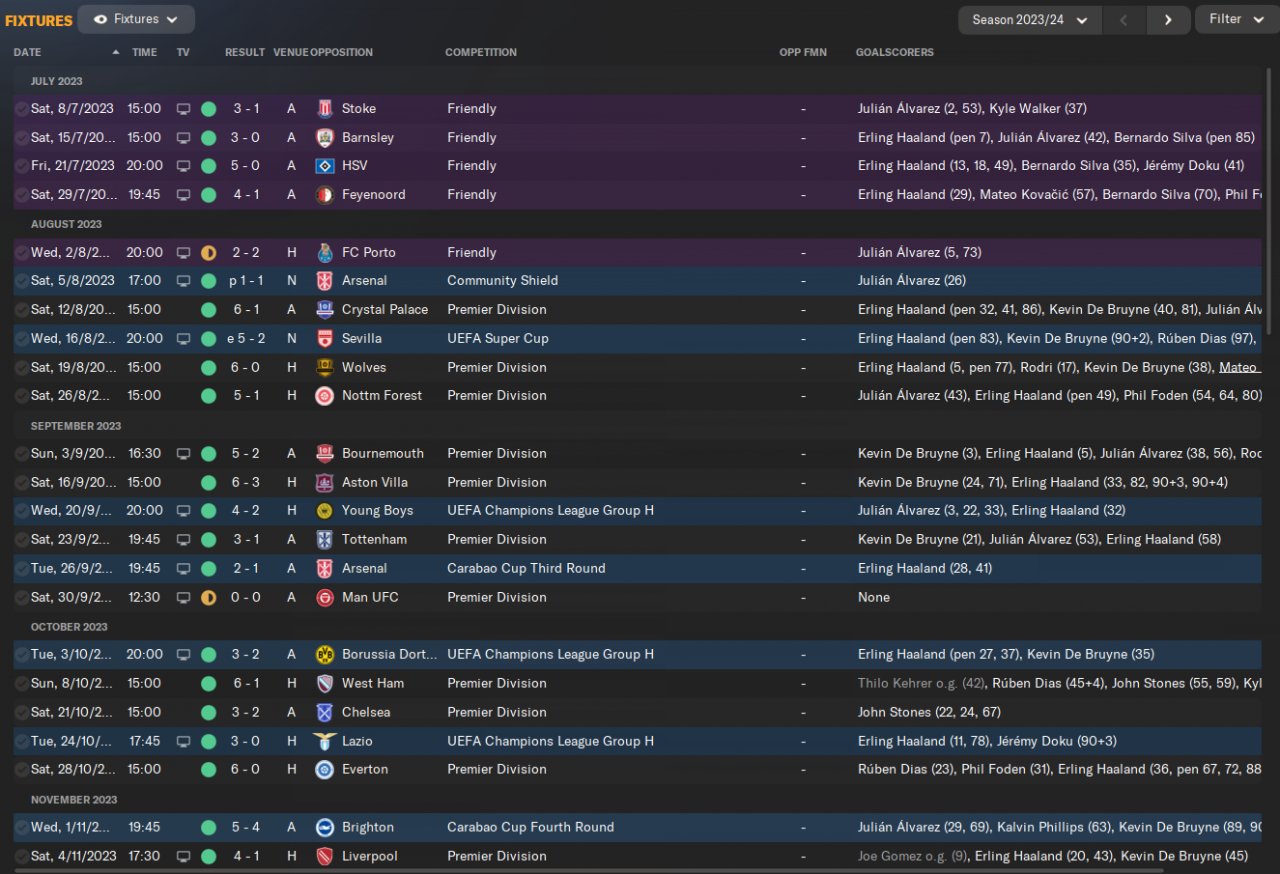Select the Man UFC fixture score 0 - 0
Screen dimensions: 1280x874
click(x=245, y=598)
